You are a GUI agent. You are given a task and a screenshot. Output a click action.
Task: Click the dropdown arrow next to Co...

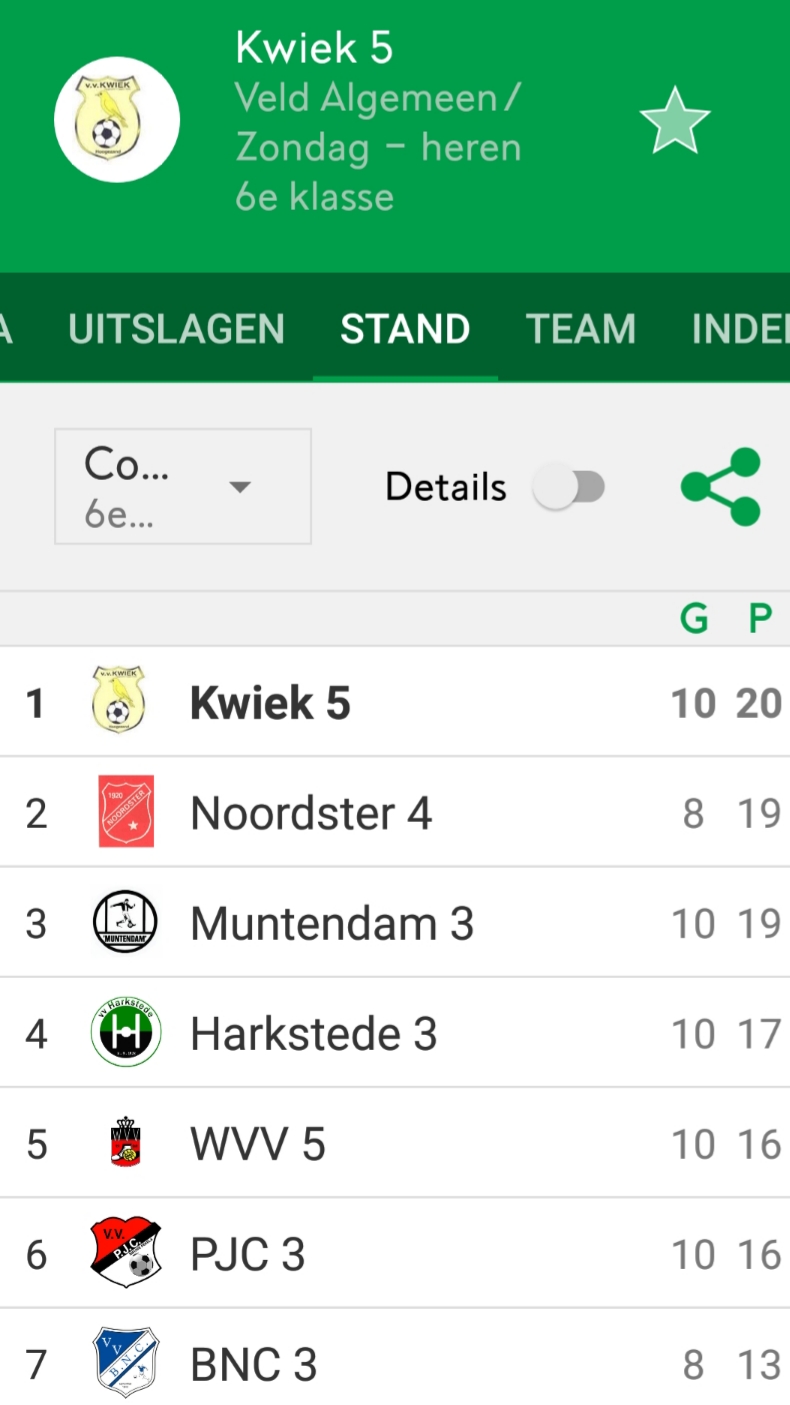click(x=239, y=488)
